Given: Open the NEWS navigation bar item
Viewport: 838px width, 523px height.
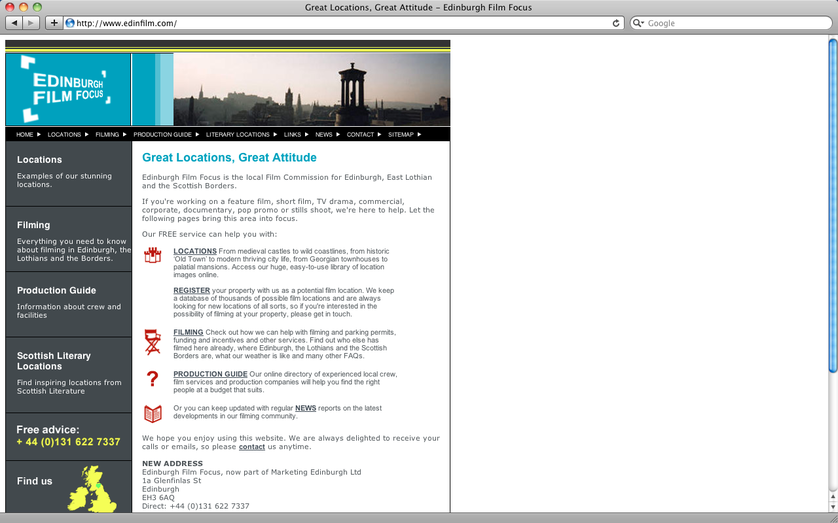Looking at the screenshot, I should pyautogui.click(x=323, y=135).
